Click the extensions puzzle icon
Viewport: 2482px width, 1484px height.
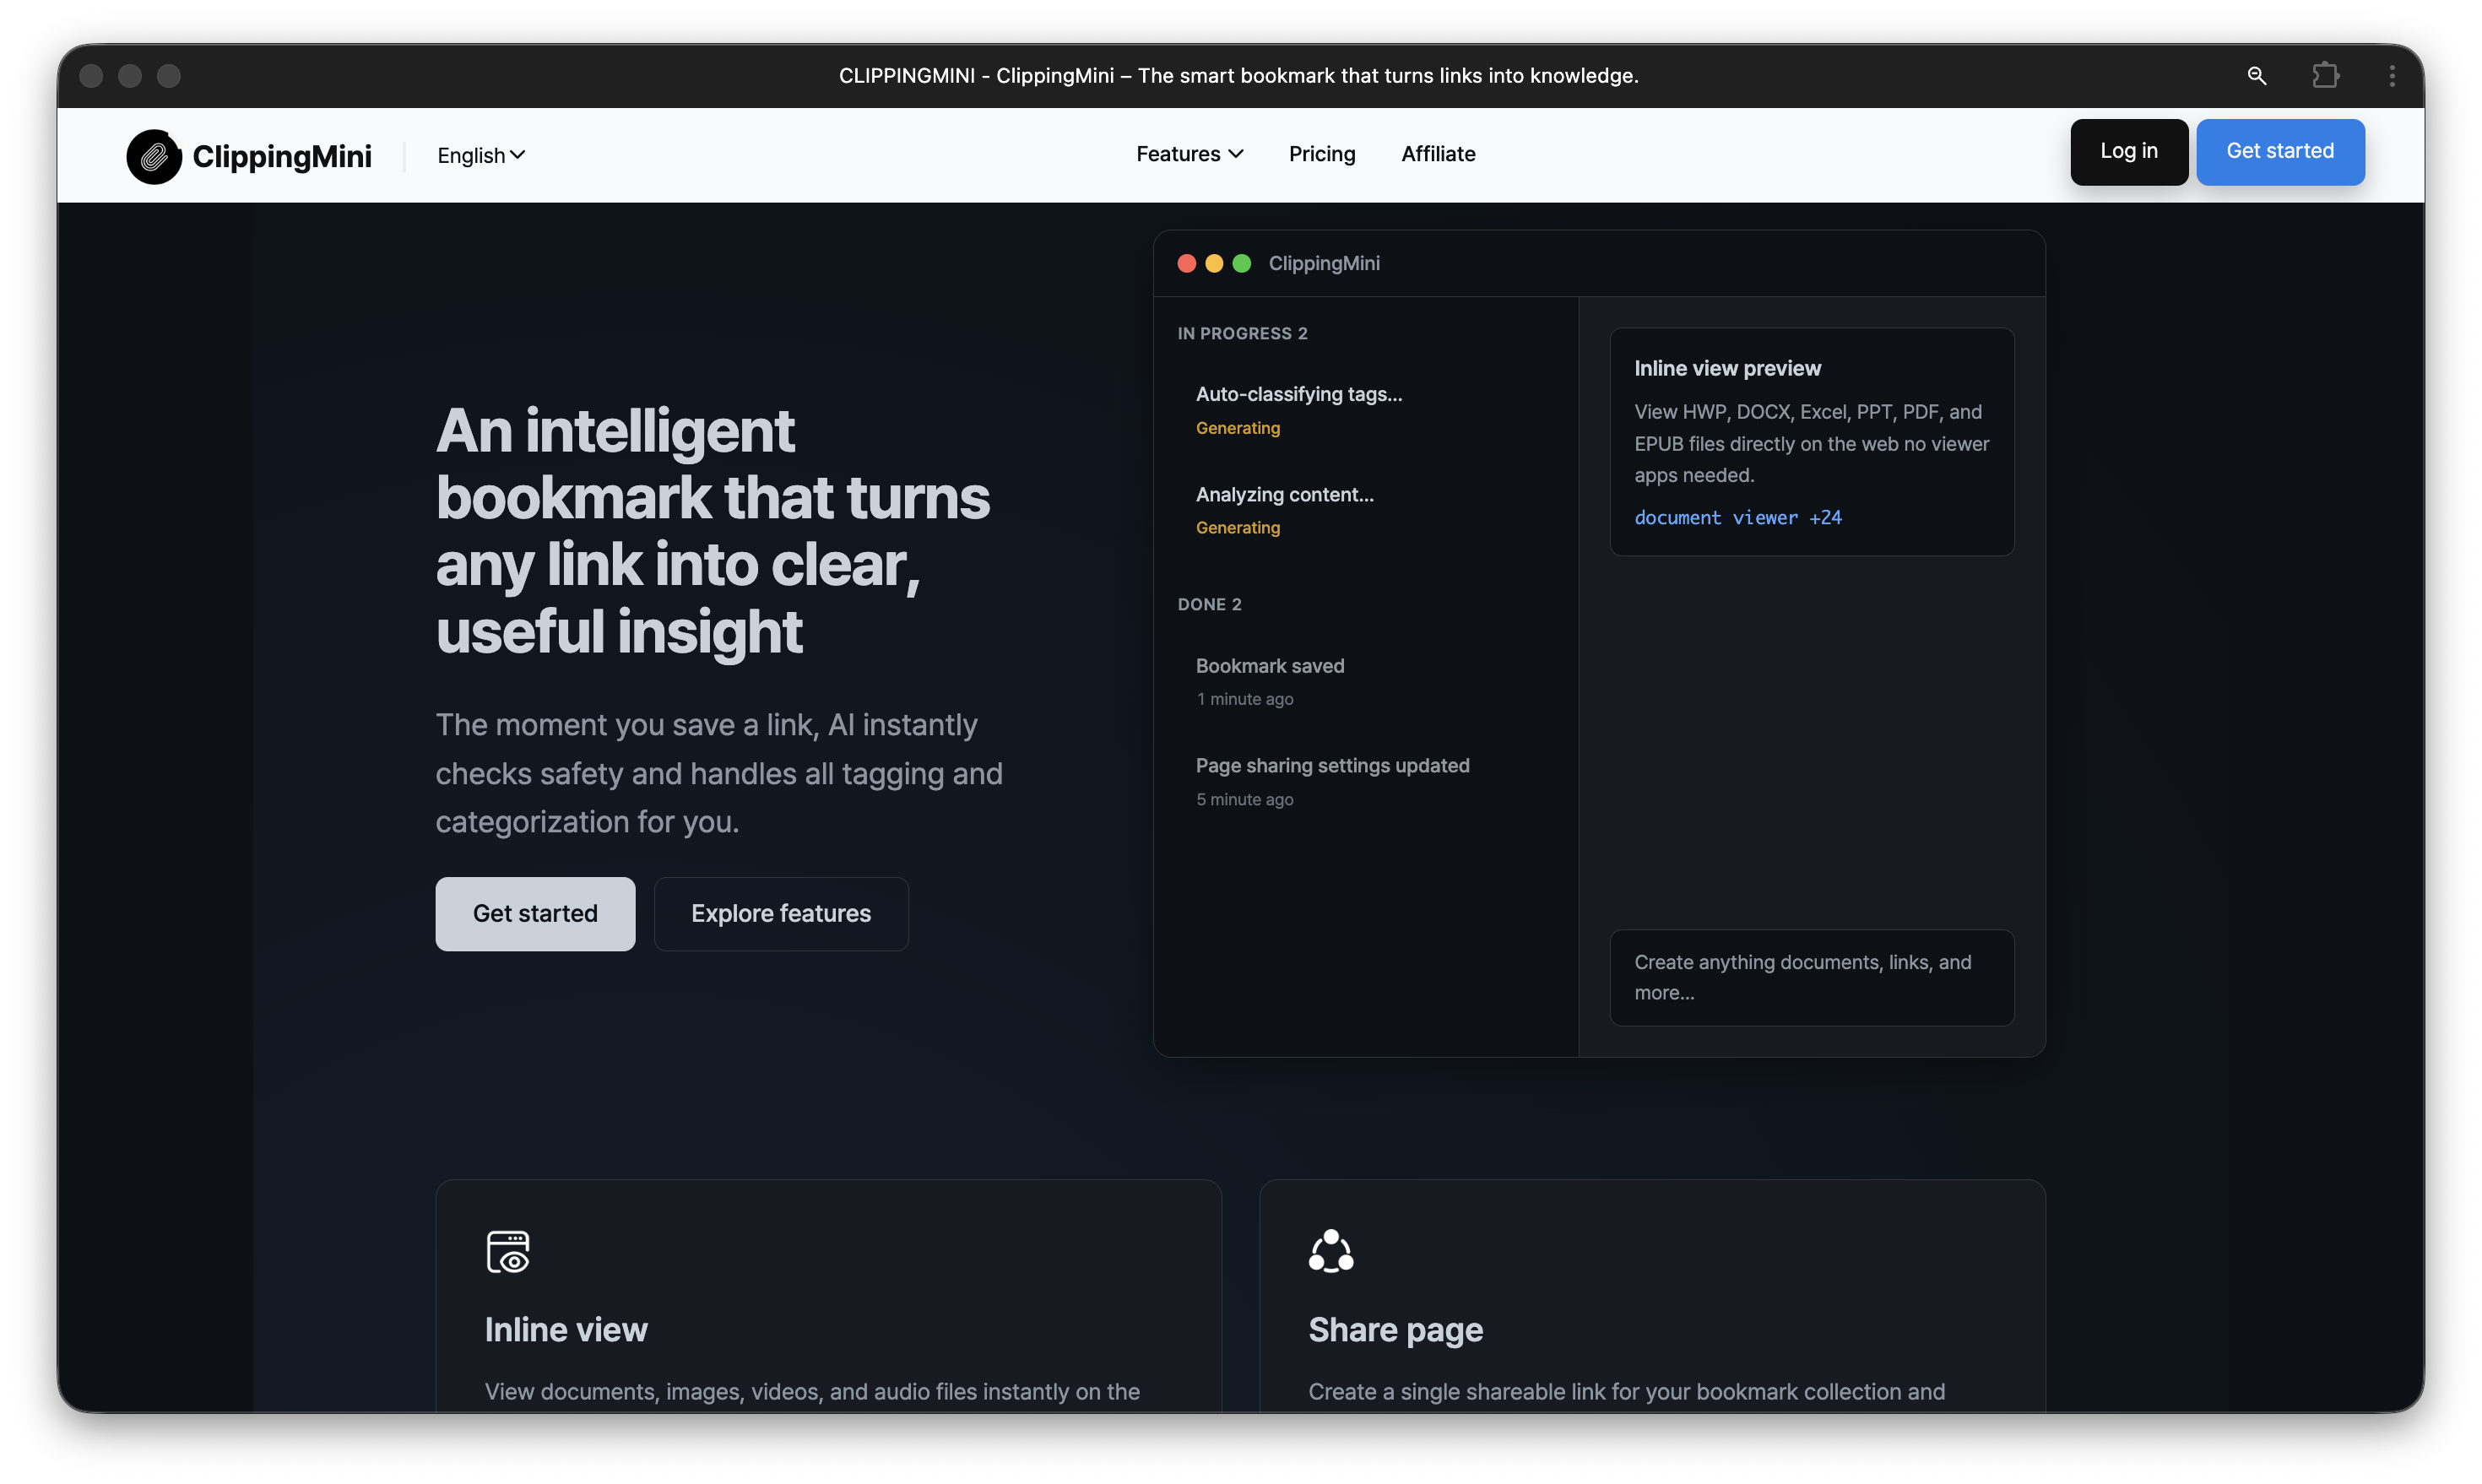[2325, 76]
